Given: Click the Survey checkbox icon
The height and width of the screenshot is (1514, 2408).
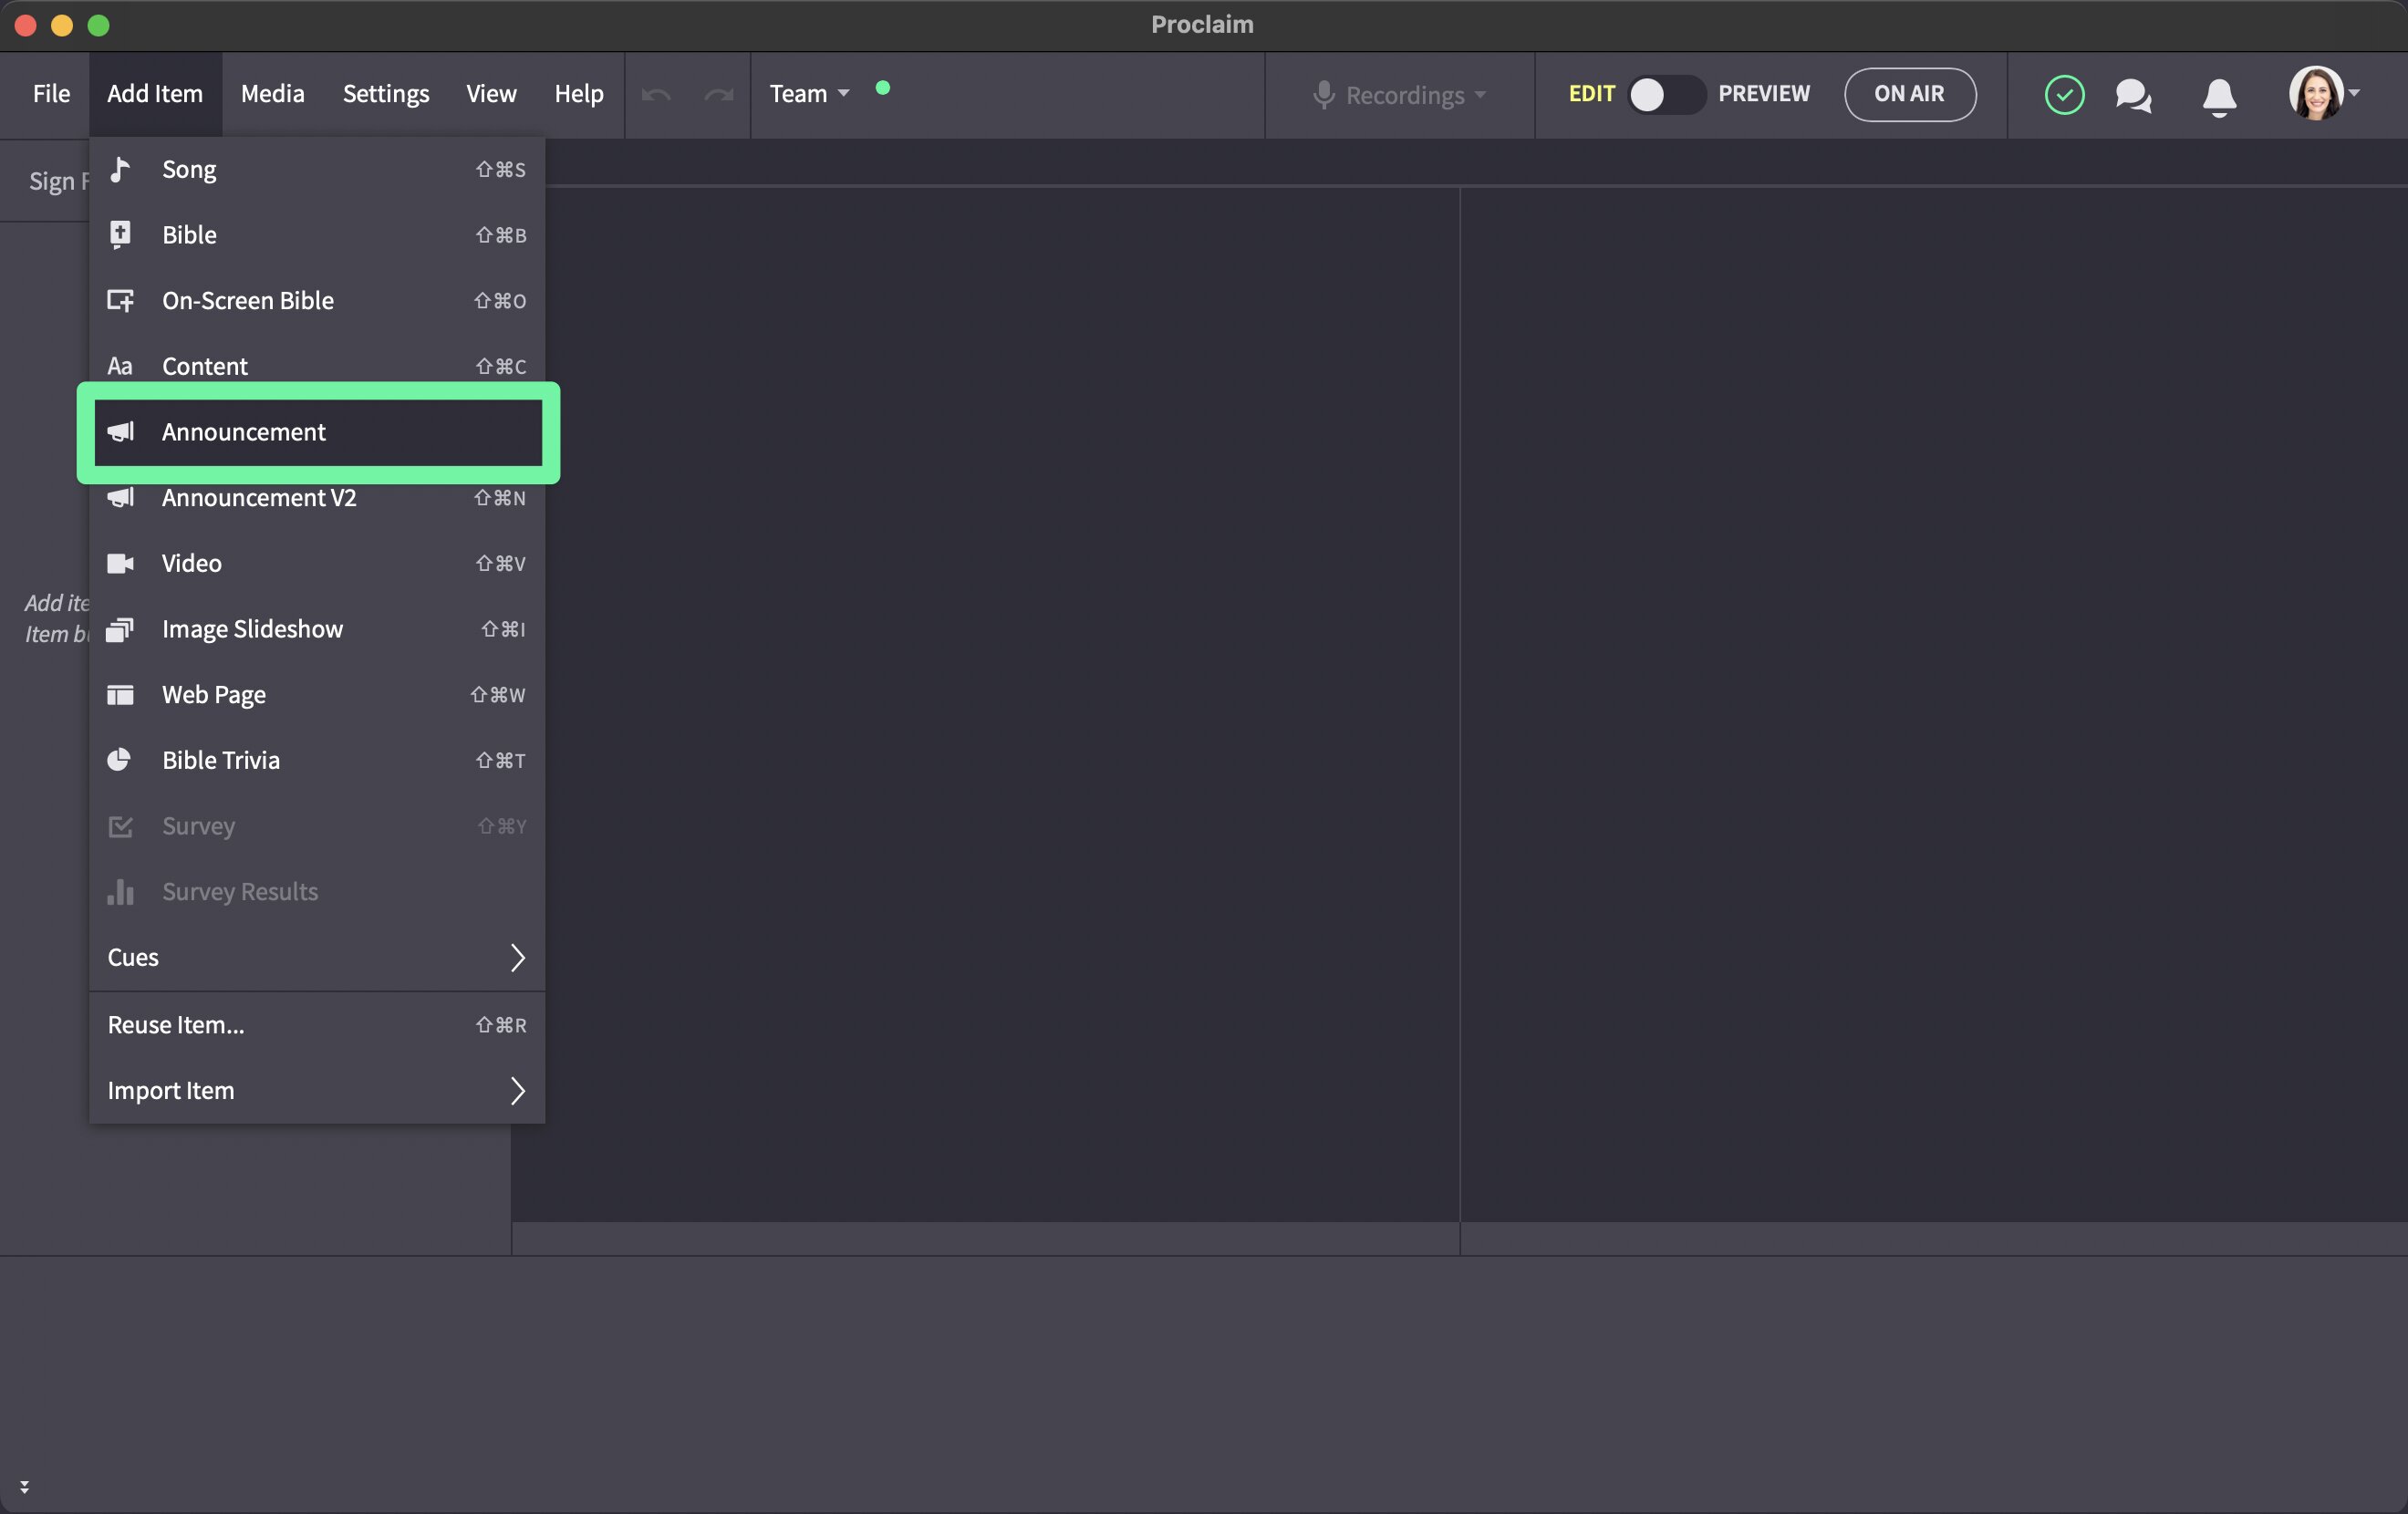Looking at the screenshot, I should 120,826.
